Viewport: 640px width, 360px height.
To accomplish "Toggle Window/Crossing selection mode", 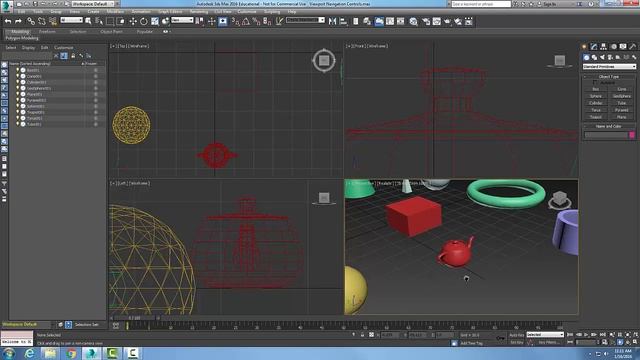I will [121, 21].
